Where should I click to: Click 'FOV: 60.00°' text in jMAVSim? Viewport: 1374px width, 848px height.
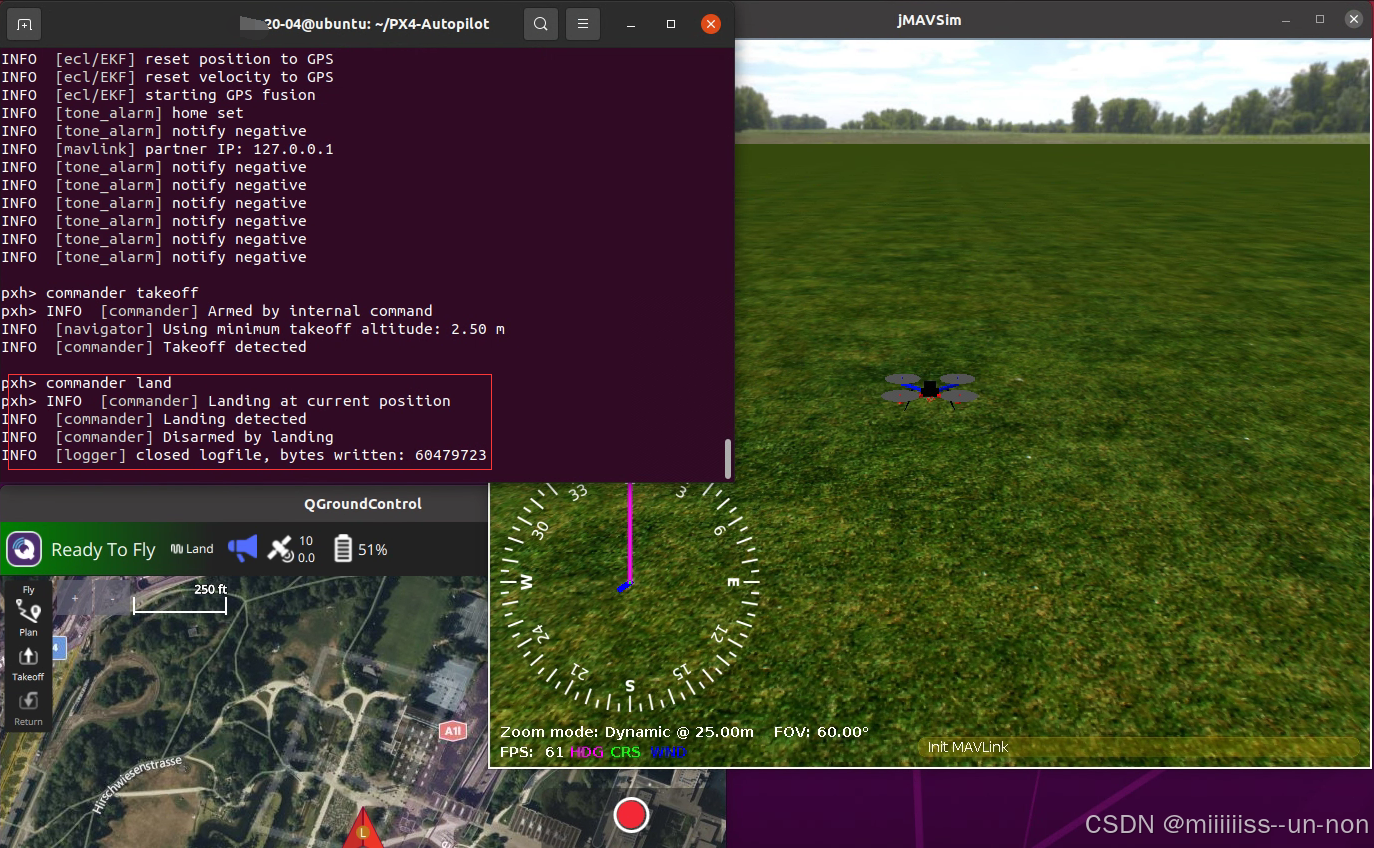pyautogui.click(x=821, y=732)
